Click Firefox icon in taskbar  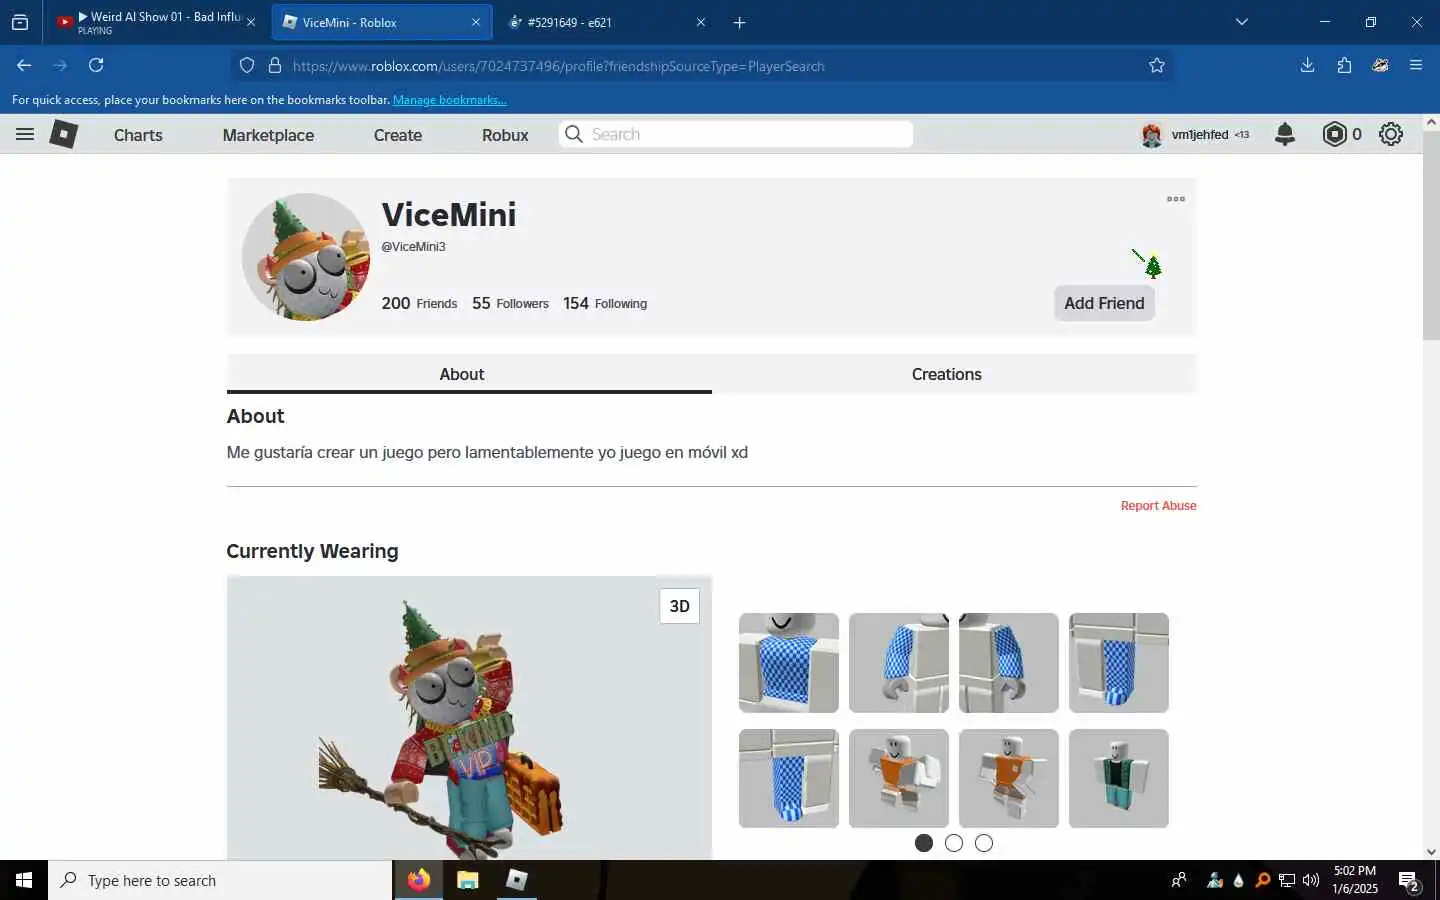coord(419,880)
